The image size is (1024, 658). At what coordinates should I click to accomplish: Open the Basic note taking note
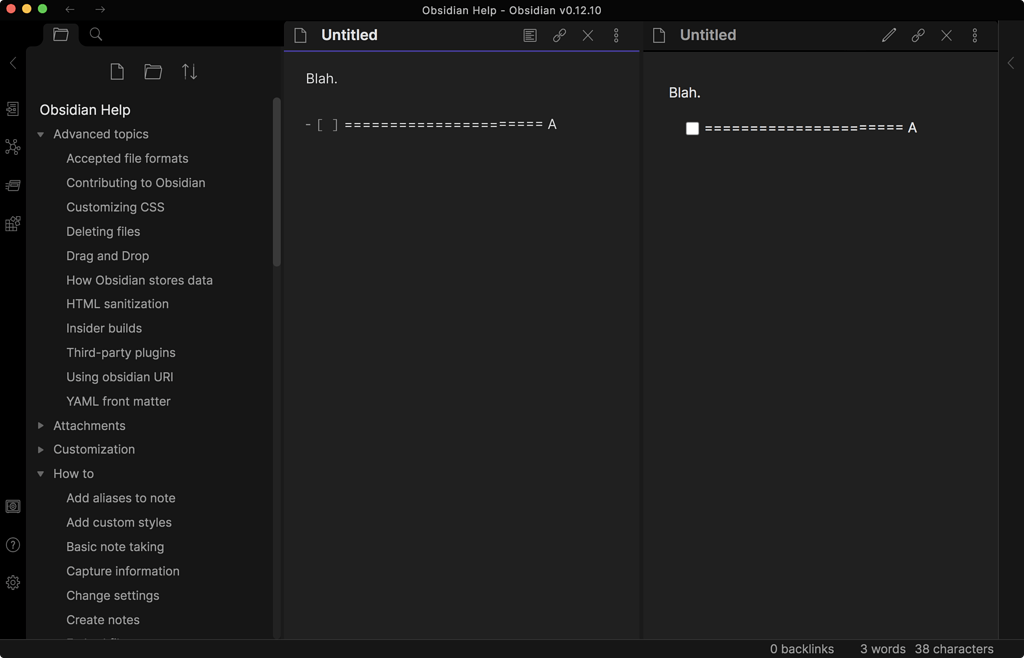[x=115, y=547]
